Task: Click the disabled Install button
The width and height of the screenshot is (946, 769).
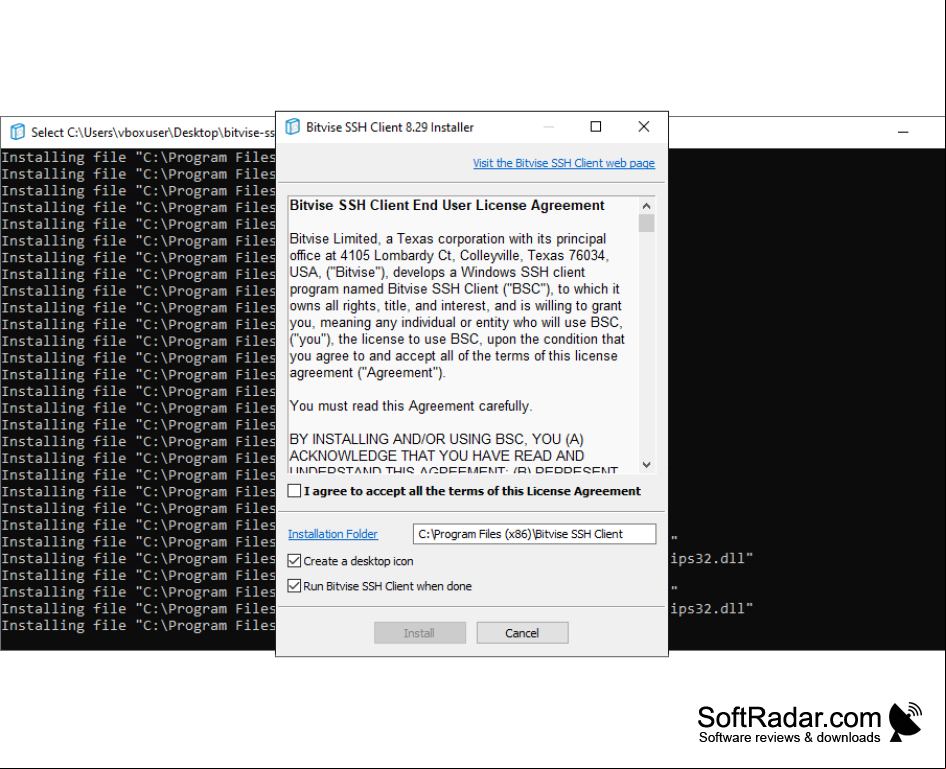Action: [x=420, y=633]
